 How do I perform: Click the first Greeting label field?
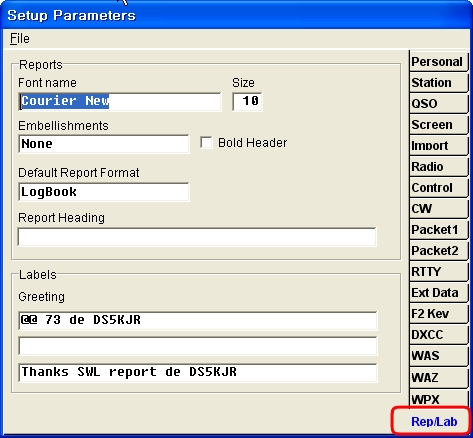point(198,321)
